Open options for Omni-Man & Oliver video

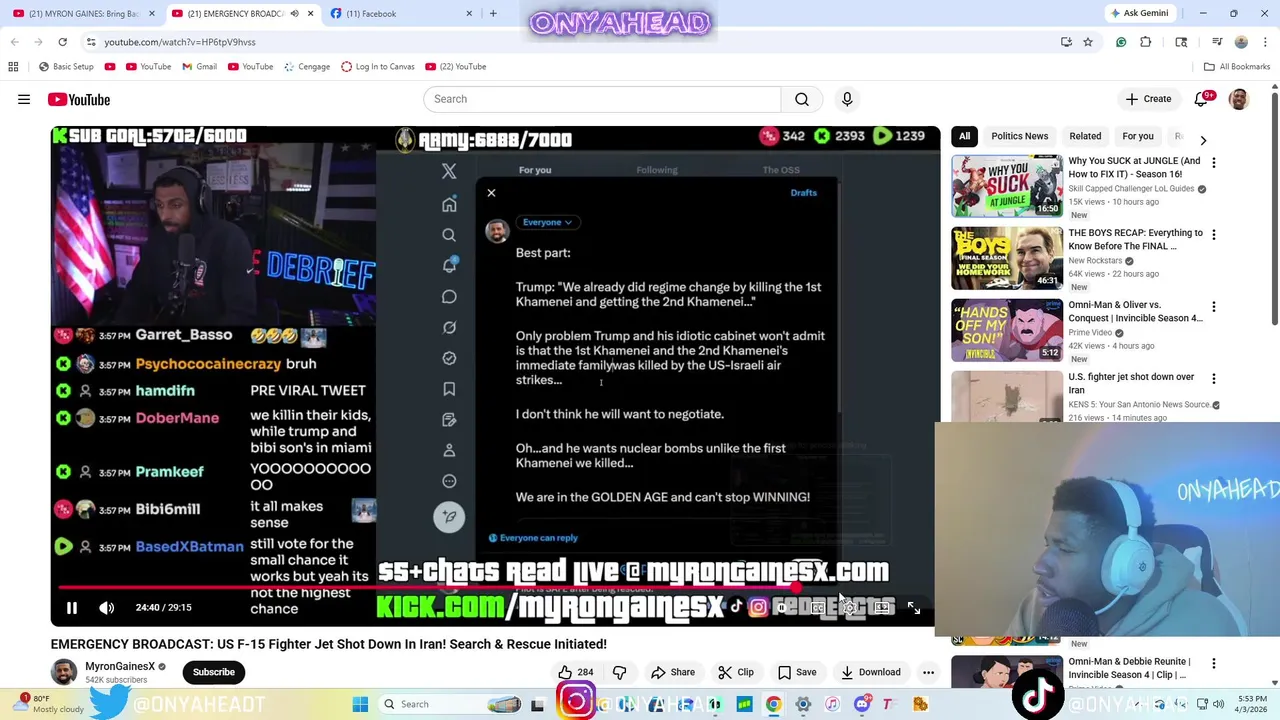(x=1214, y=306)
